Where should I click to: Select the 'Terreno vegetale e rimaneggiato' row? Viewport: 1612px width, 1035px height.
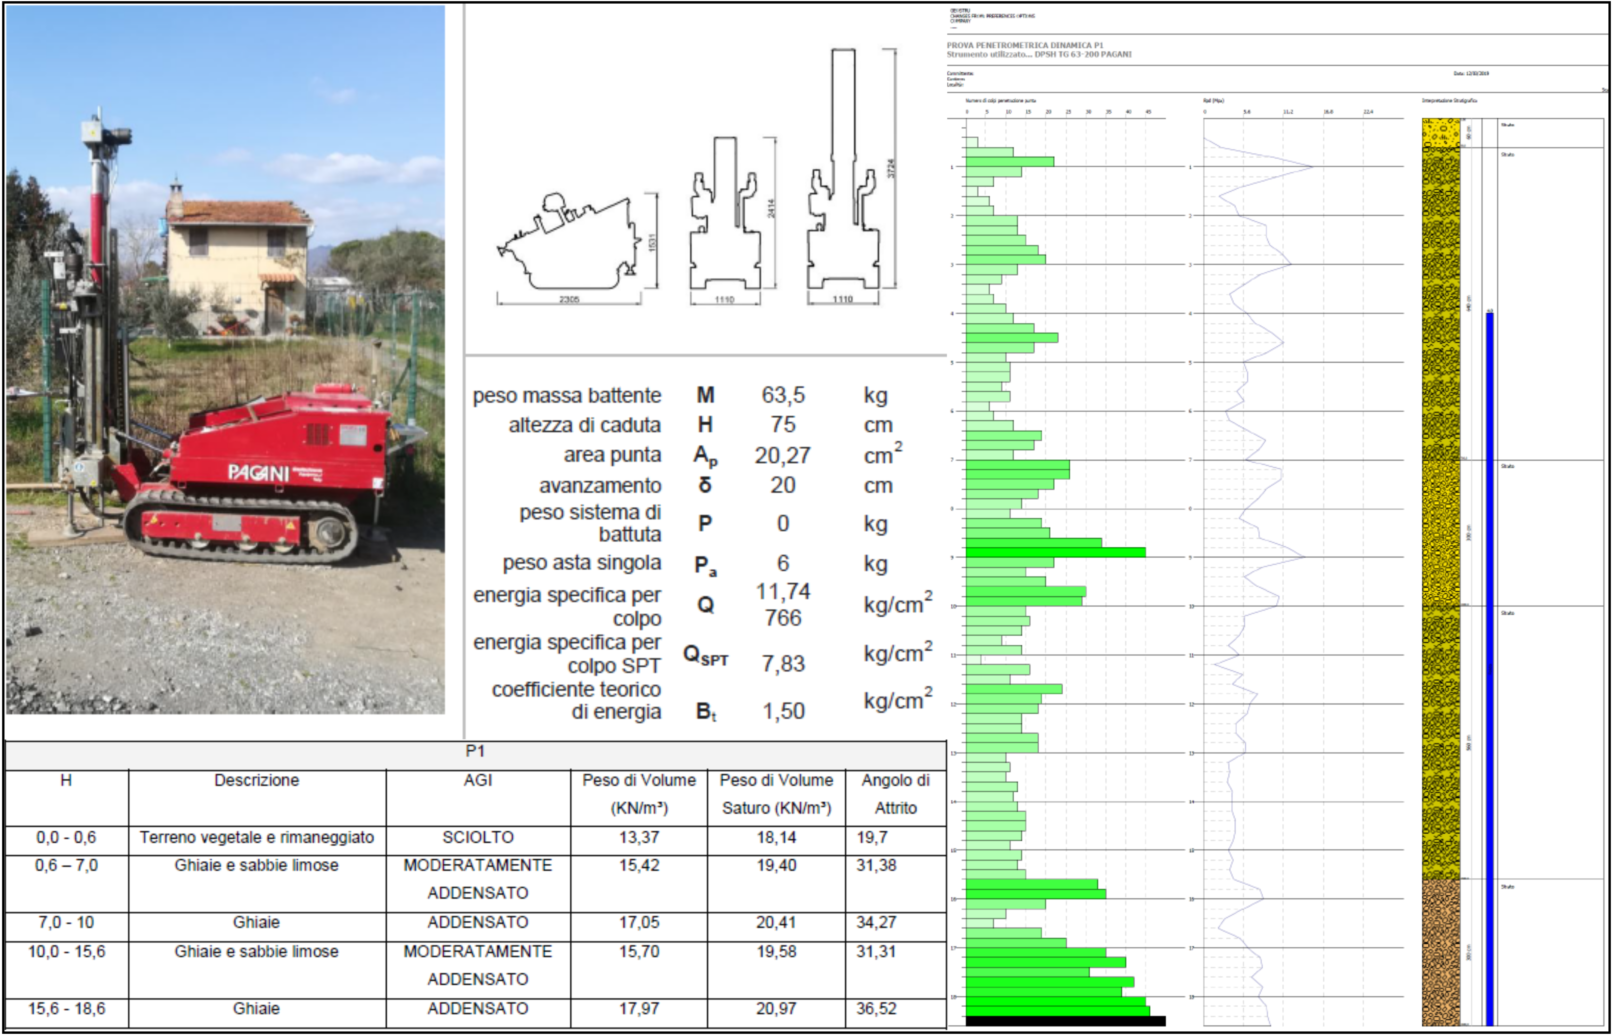click(475, 839)
